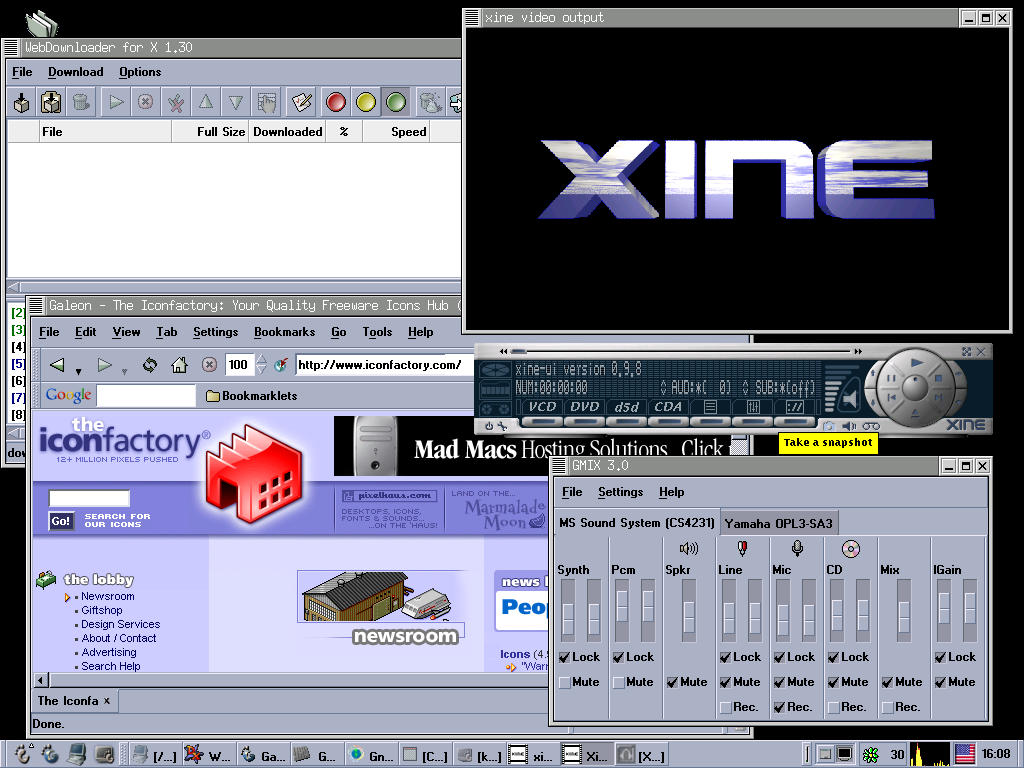The width and height of the screenshot is (1024, 768).
Task: Click the green speed limit light
Action: coord(396,102)
